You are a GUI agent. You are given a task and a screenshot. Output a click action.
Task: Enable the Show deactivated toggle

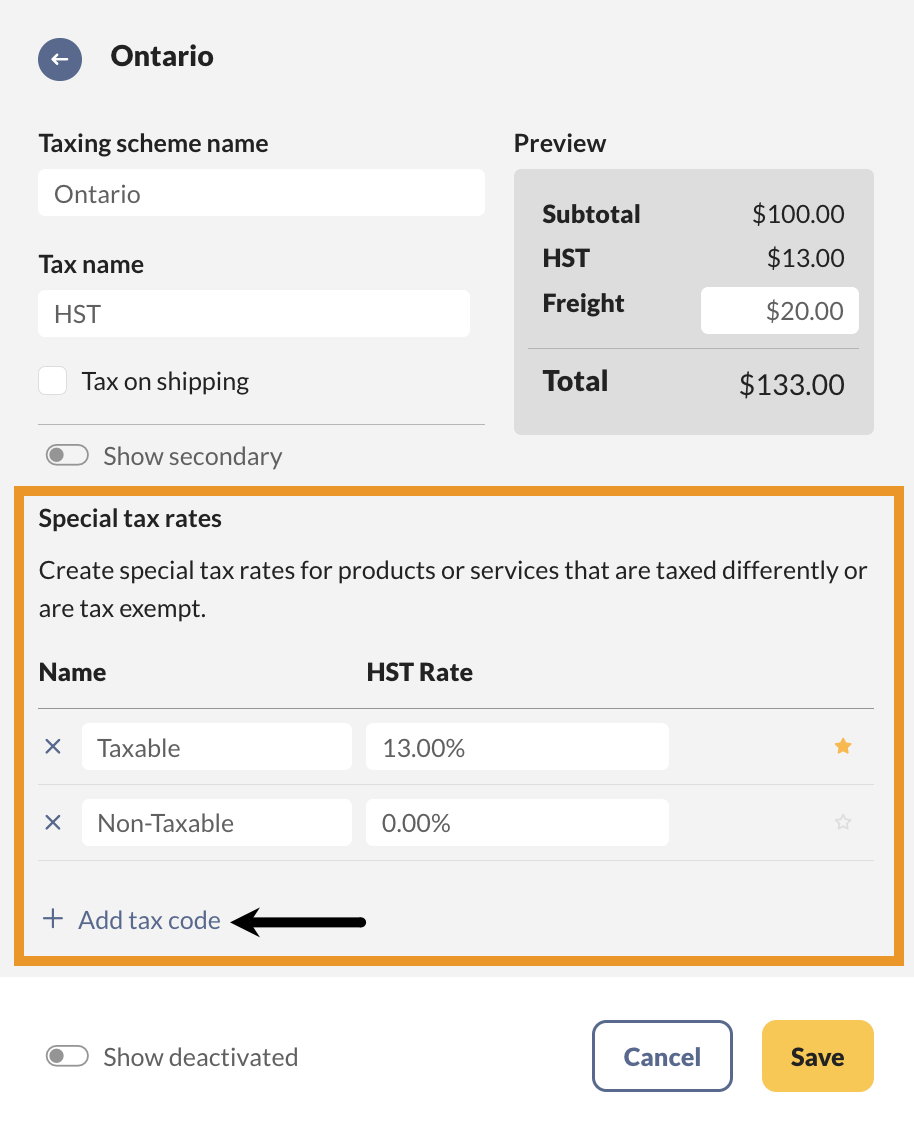[66, 1056]
